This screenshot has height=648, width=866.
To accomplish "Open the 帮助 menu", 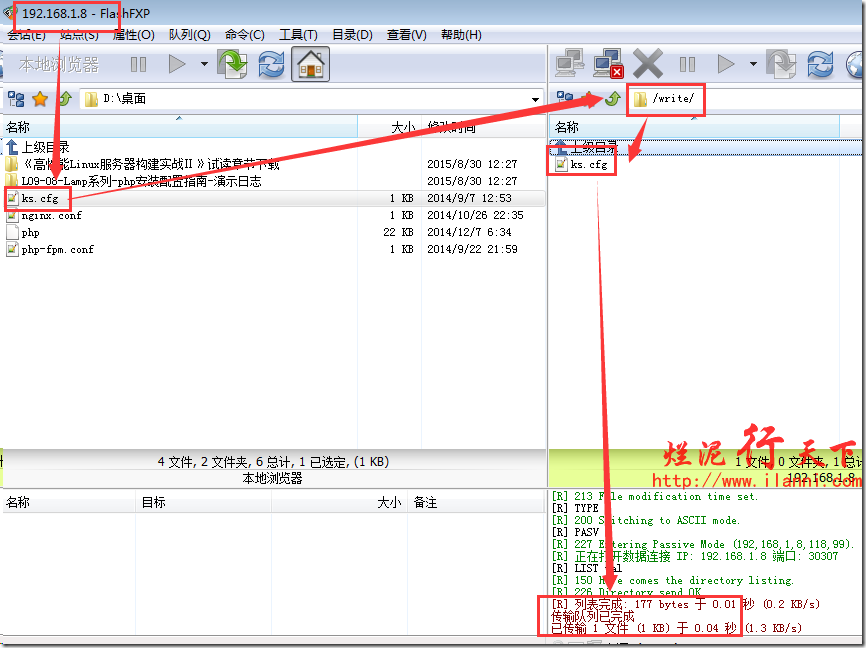I will pos(461,35).
